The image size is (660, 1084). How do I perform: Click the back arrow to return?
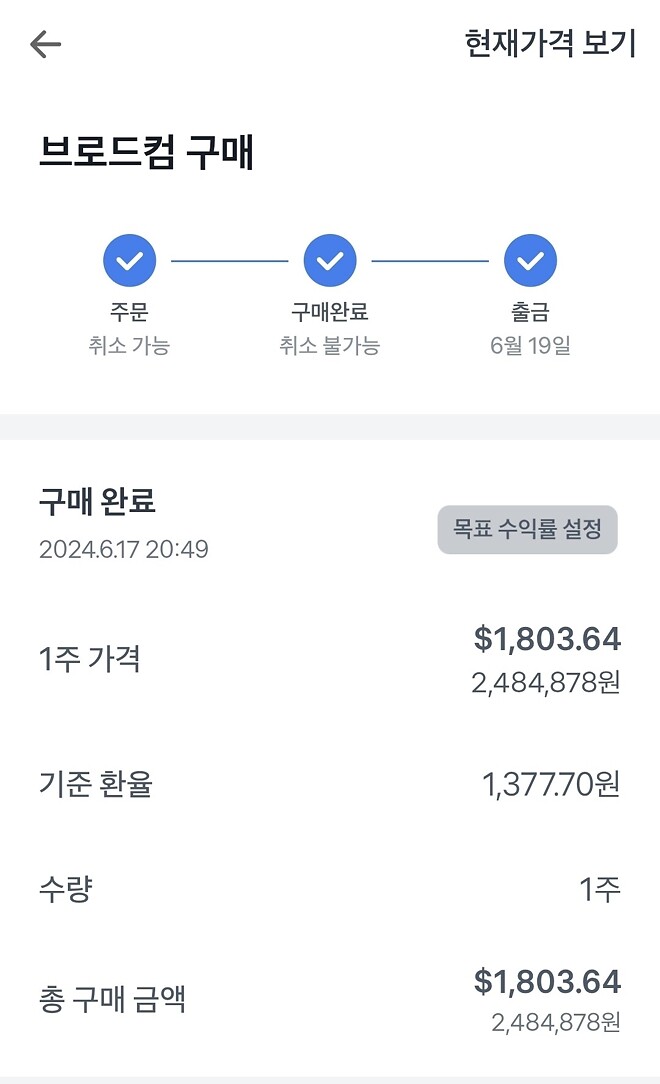[x=44, y=43]
